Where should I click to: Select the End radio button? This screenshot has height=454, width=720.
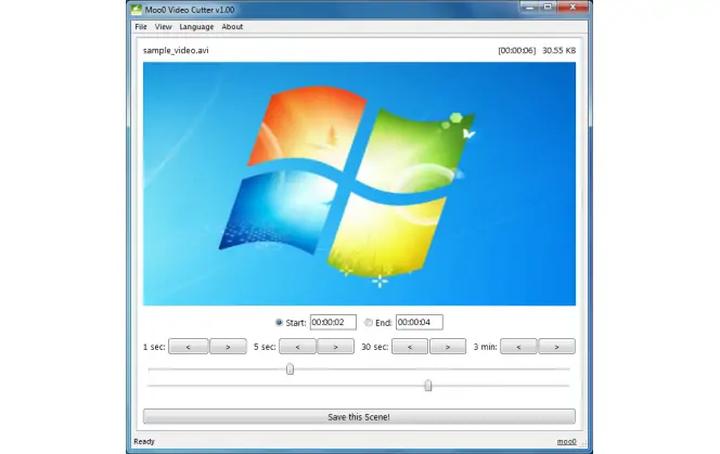coord(368,322)
